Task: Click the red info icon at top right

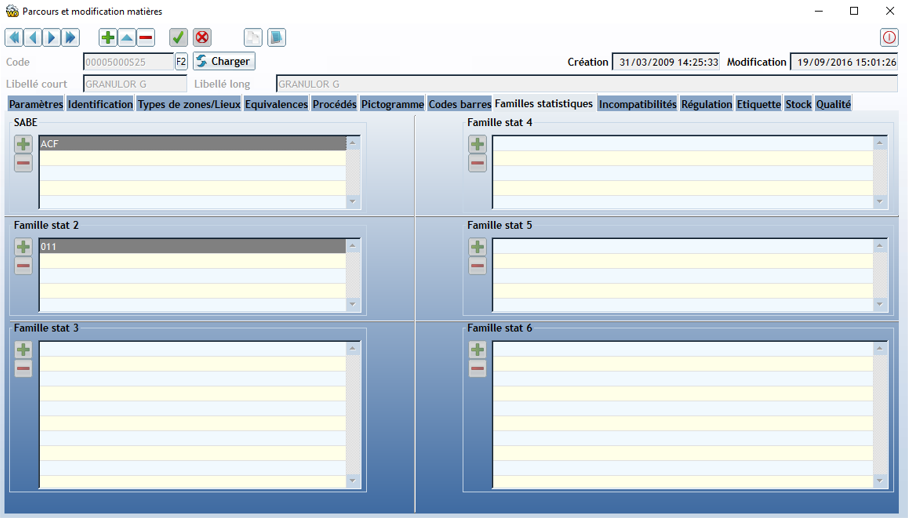Action: 889,38
